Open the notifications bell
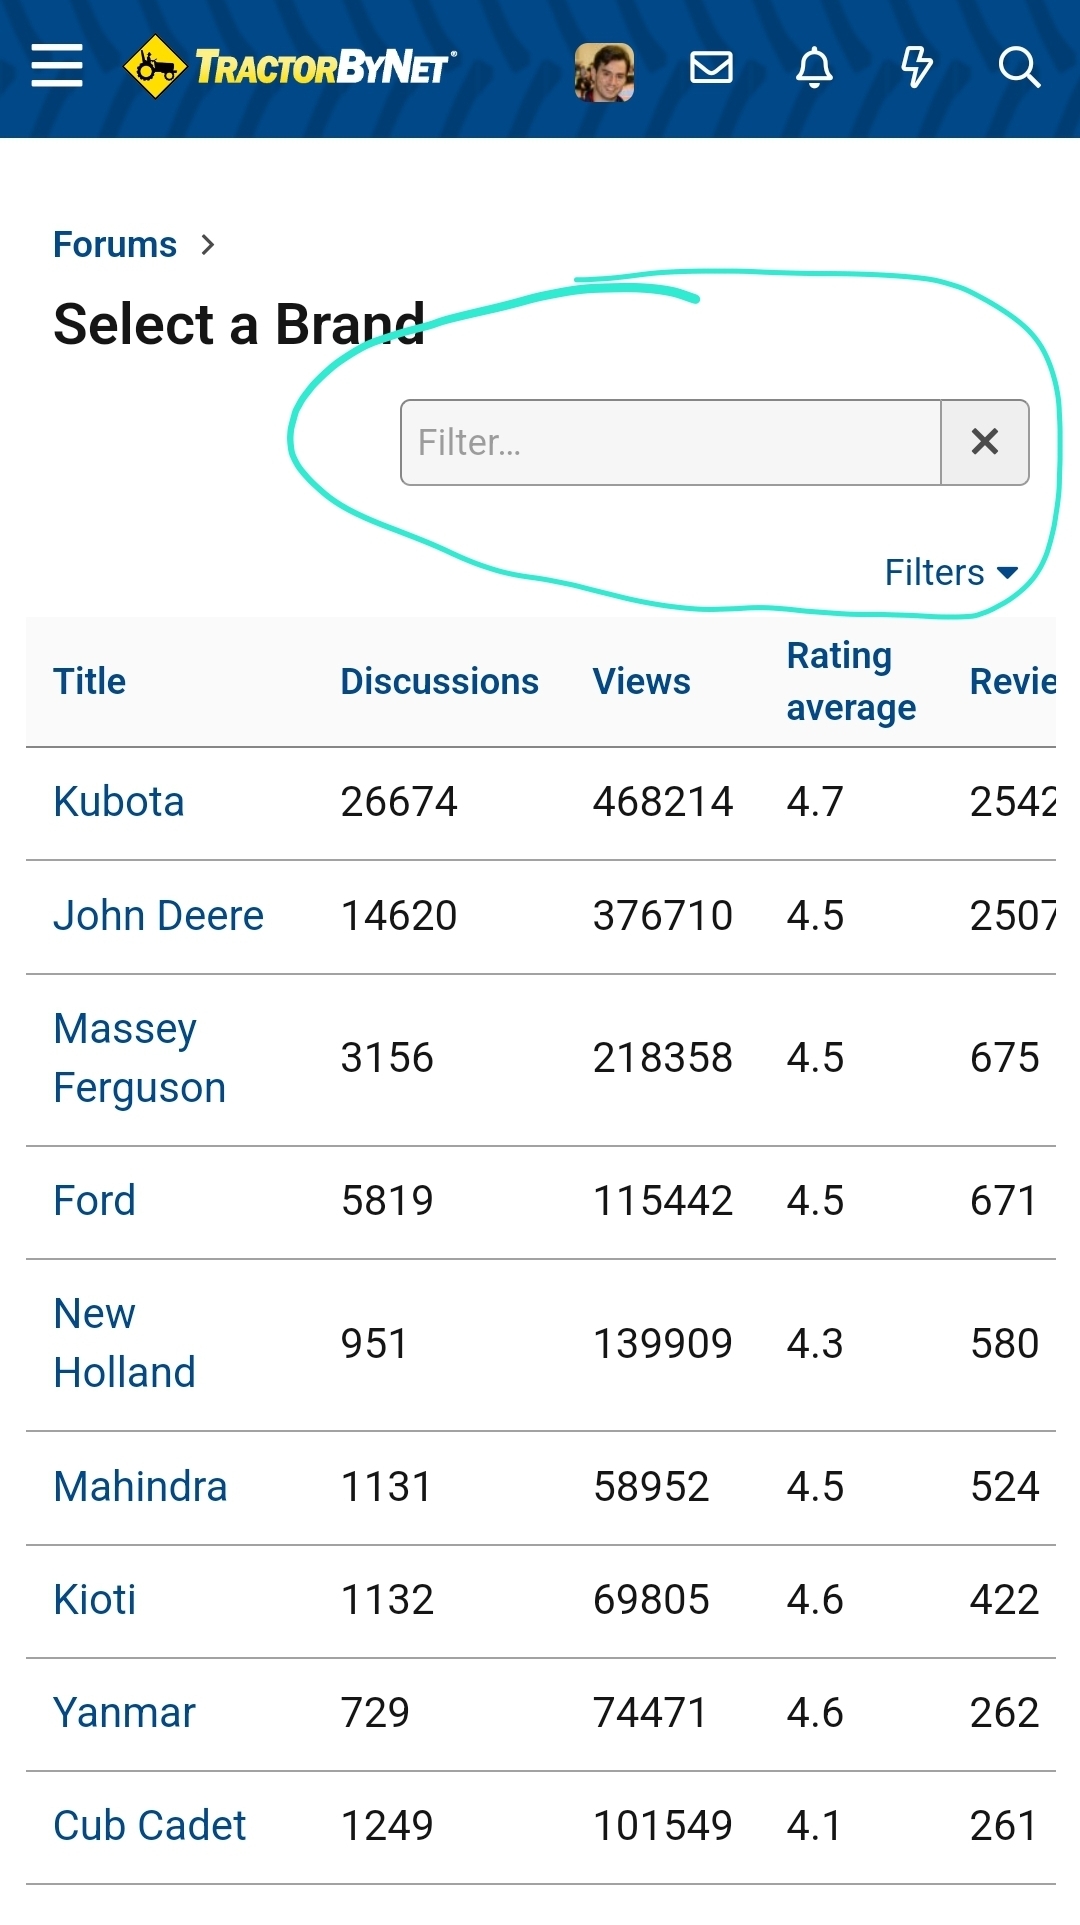1080x1925 pixels. click(x=814, y=68)
